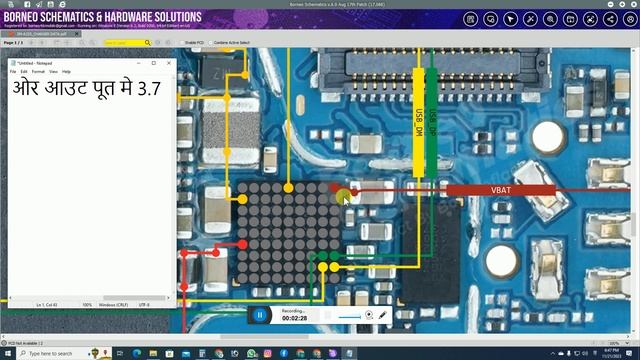Show hidden system tray icons

553,353
